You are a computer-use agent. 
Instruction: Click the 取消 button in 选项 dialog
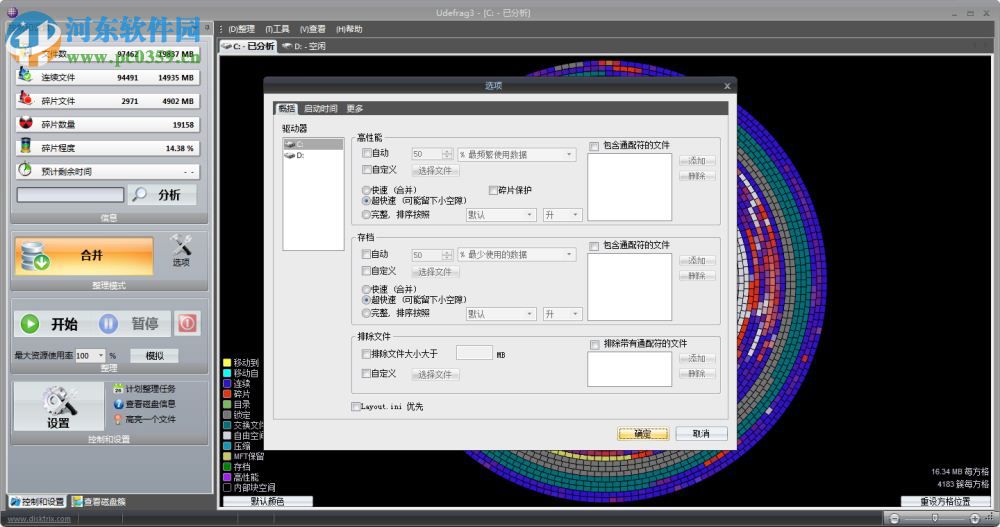point(701,434)
